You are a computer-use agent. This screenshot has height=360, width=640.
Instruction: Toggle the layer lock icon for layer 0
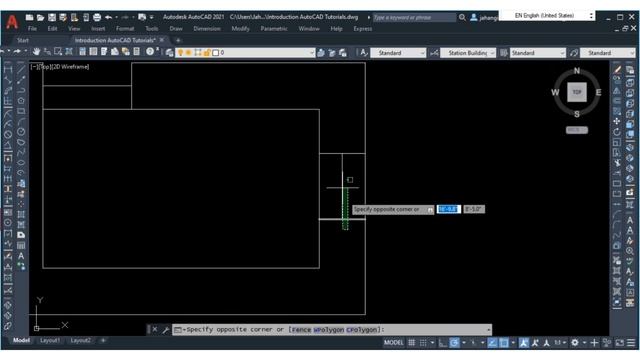[x=207, y=53]
